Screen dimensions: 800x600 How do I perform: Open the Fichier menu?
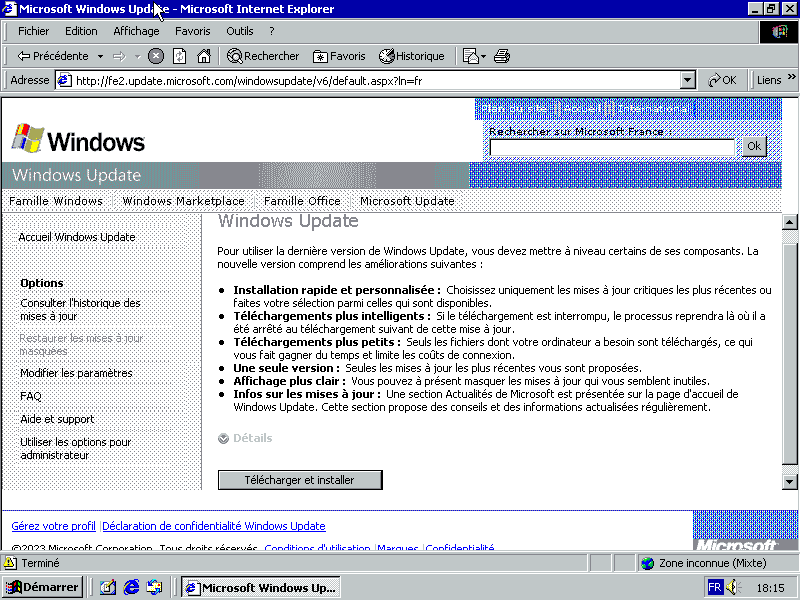pyautogui.click(x=34, y=31)
